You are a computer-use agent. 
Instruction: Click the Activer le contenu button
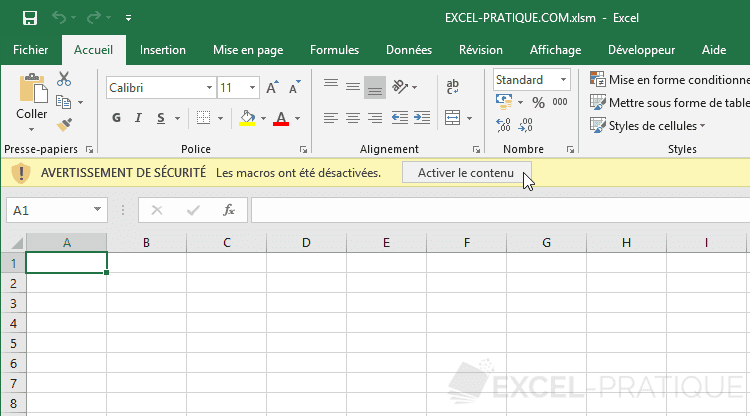pos(466,173)
